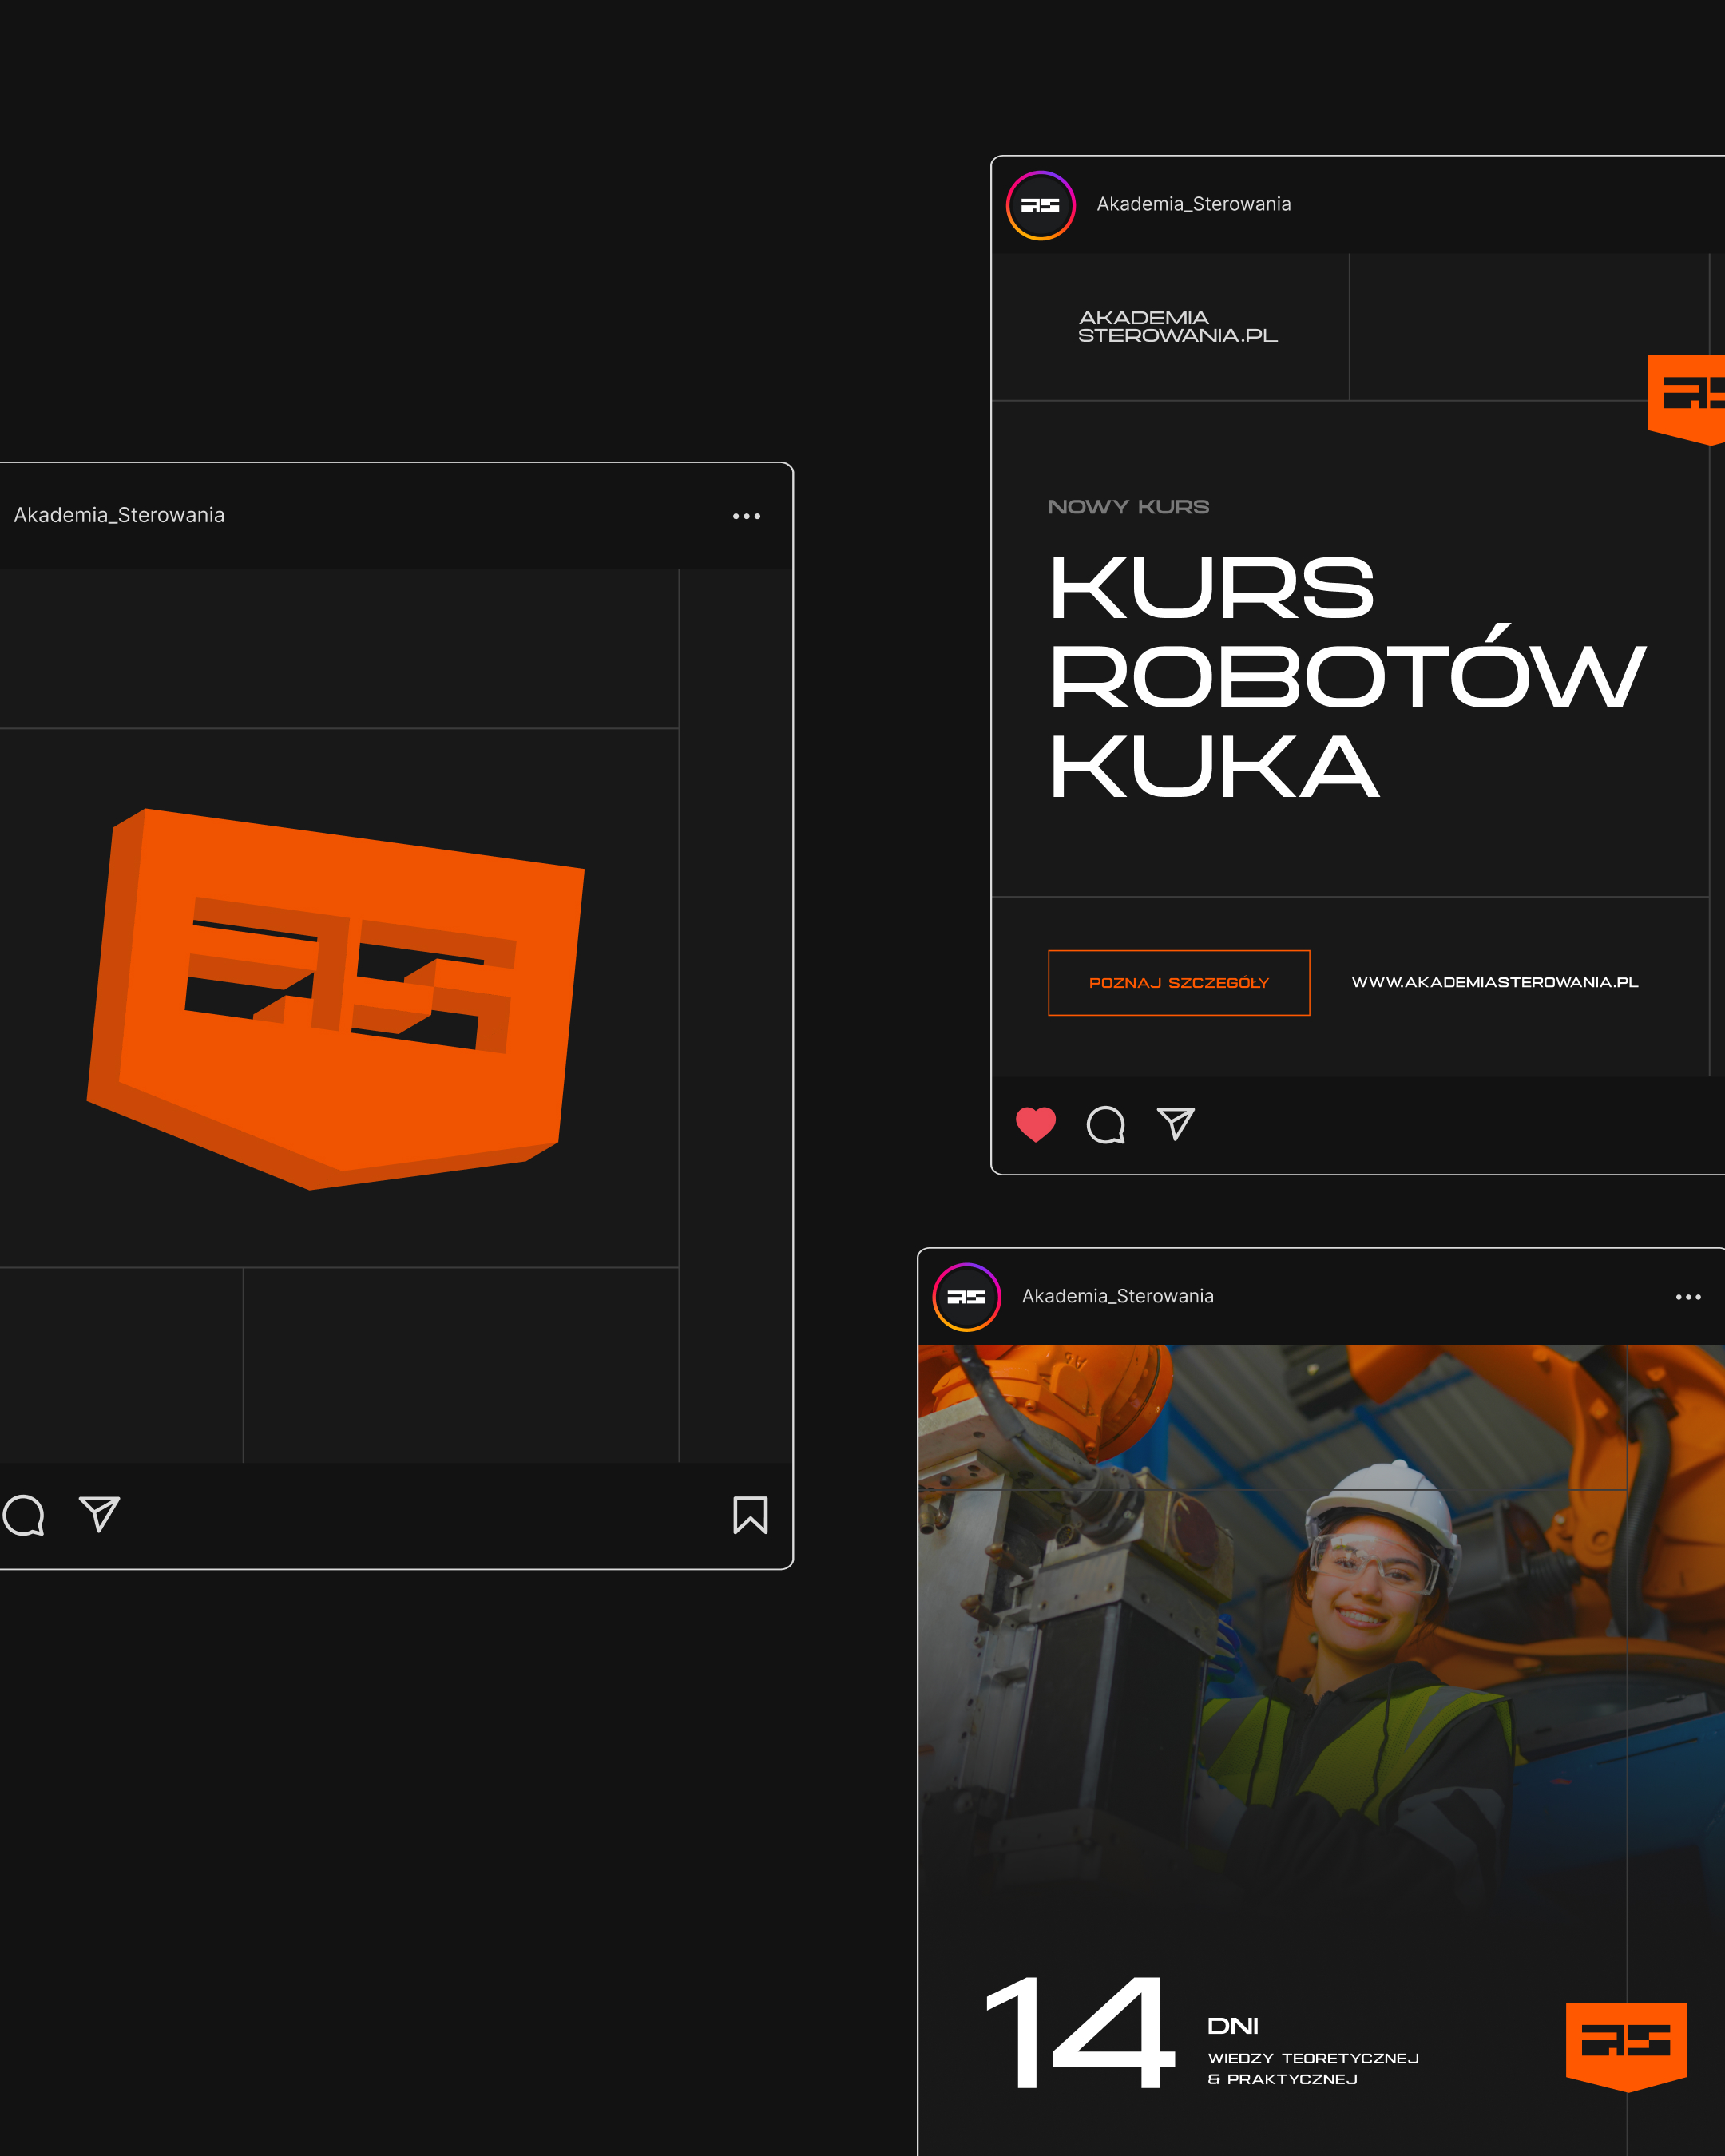Unlike the Kurs Robotów post via heart
Viewport: 1725px width, 2156px height.
point(1035,1124)
